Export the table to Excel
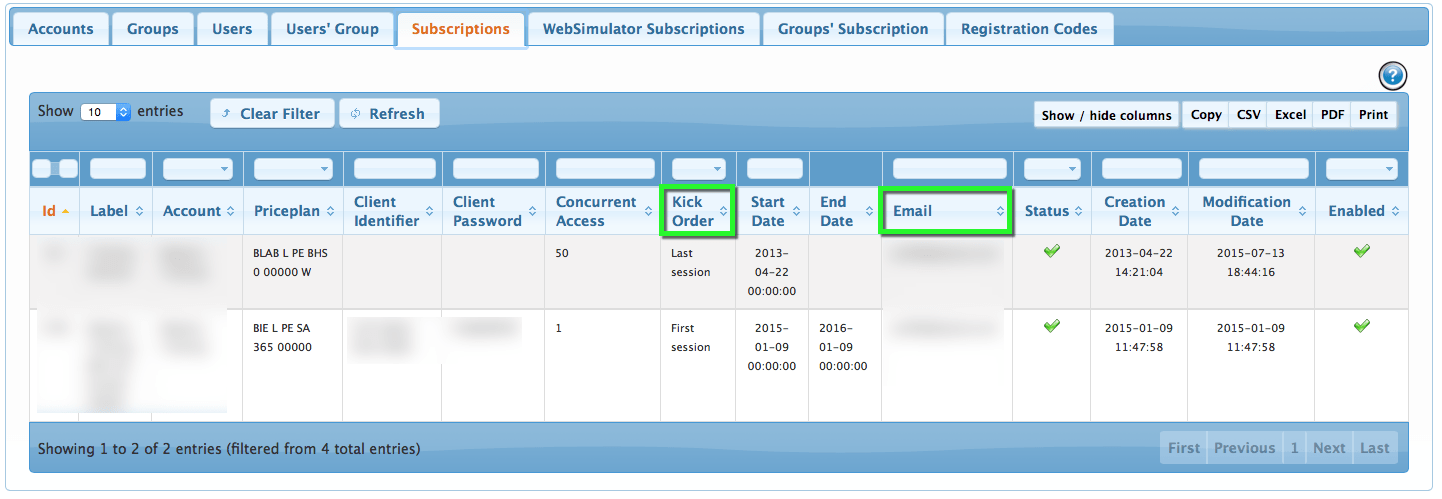Screen dimensions: 1442x499 point(1290,115)
